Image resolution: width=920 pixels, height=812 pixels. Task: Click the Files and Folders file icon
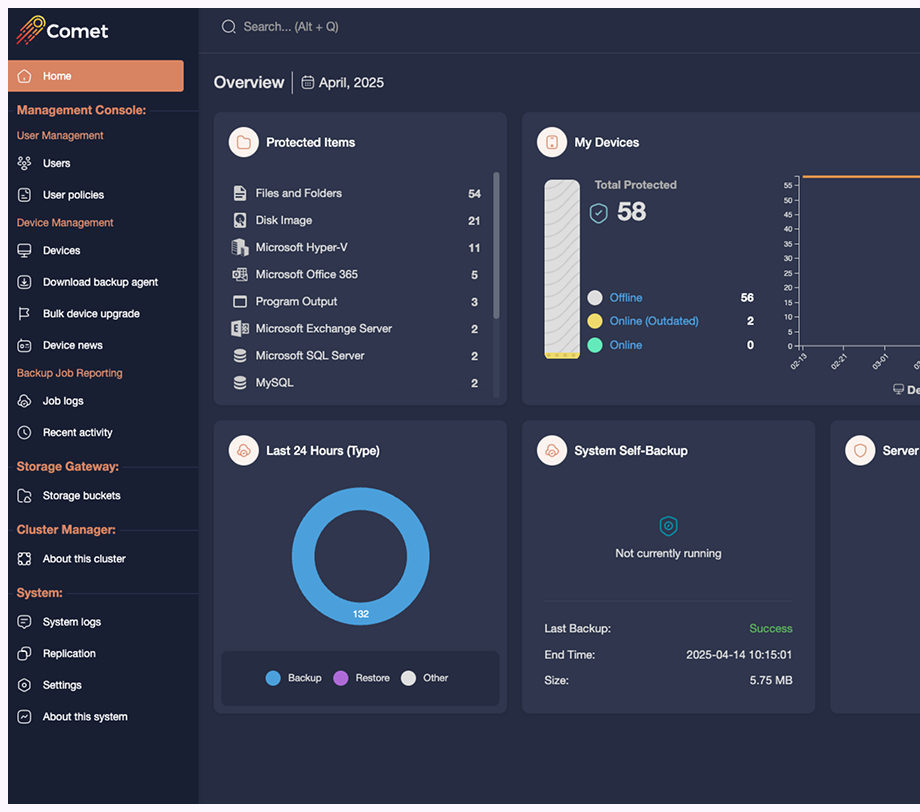239,193
